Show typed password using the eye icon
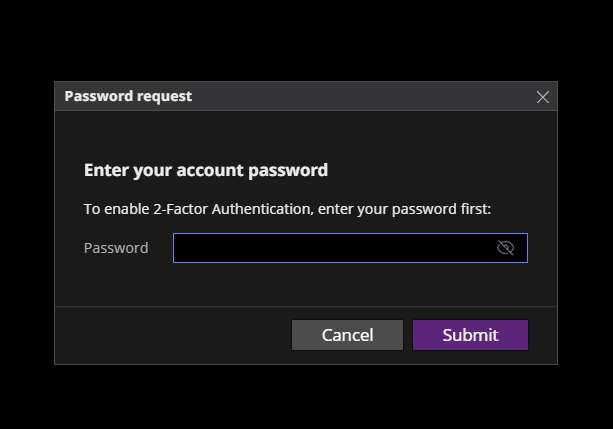Image resolution: width=613 pixels, height=429 pixels. coord(505,248)
